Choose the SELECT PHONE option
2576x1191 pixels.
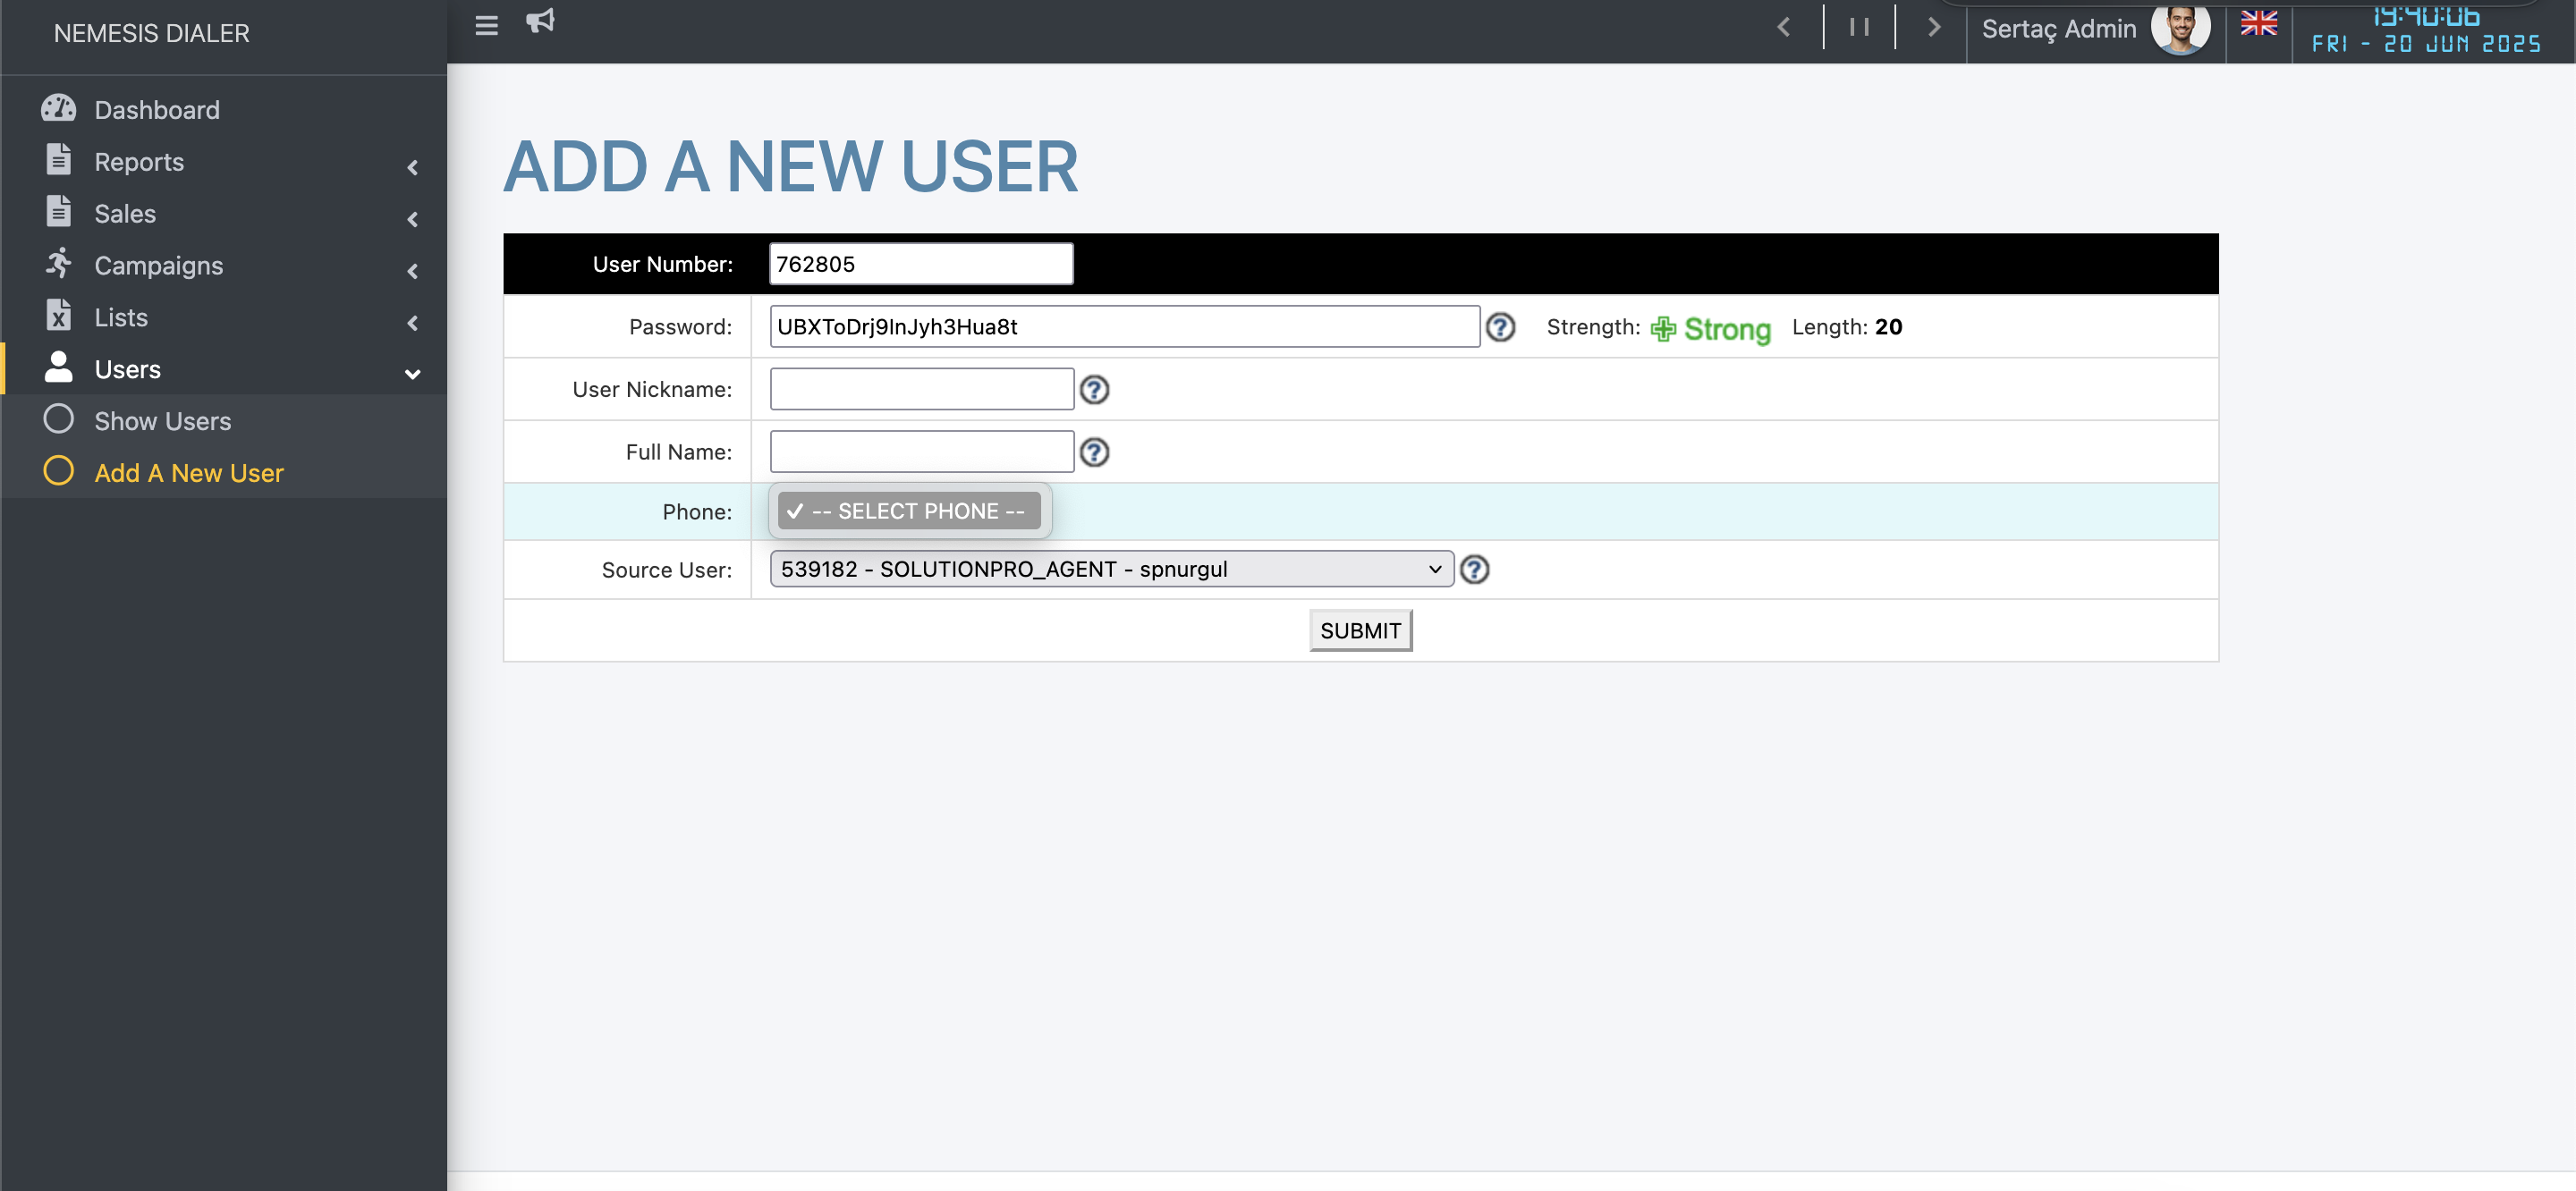point(910,512)
